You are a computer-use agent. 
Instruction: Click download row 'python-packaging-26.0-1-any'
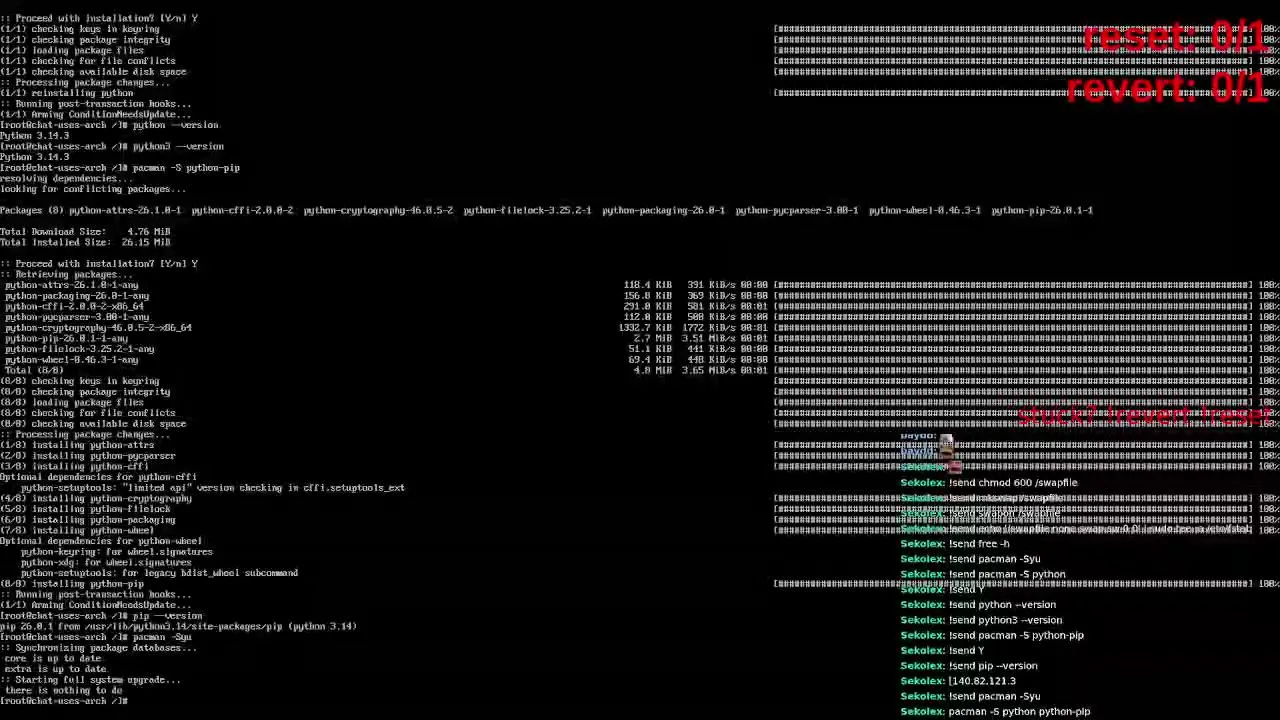(640, 296)
